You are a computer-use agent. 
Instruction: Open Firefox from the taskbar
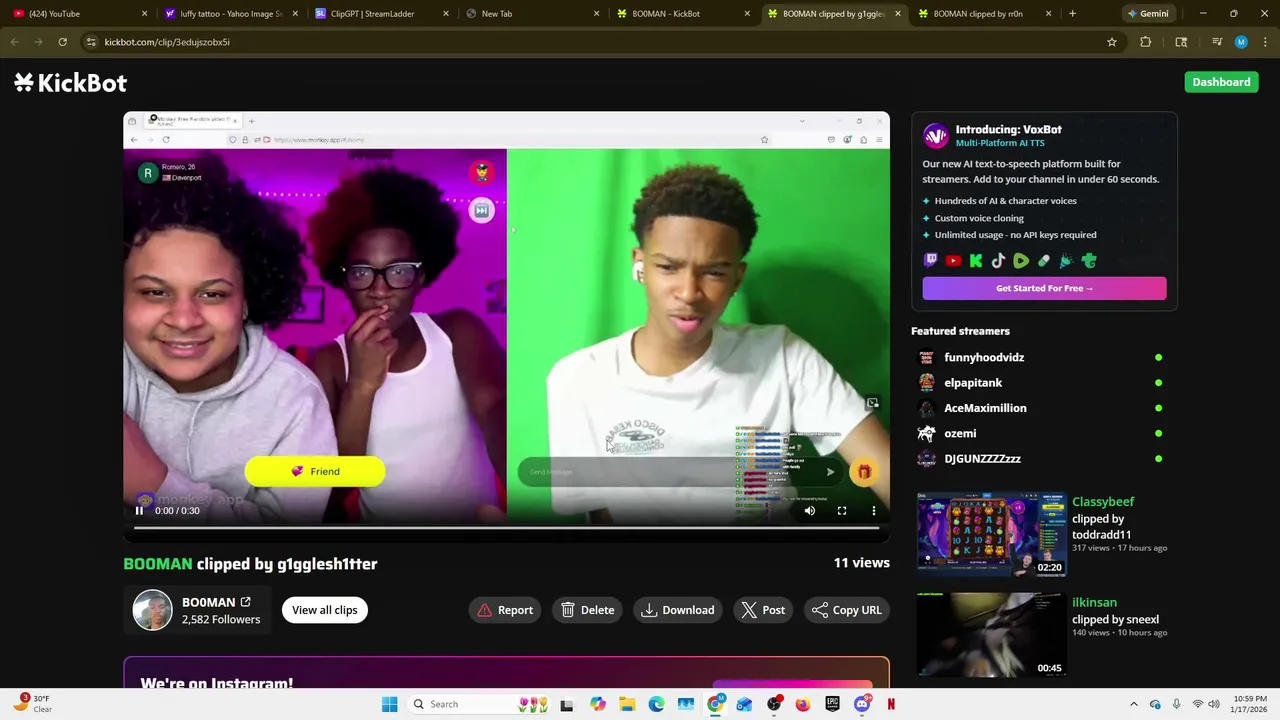pyautogui.click(x=803, y=704)
